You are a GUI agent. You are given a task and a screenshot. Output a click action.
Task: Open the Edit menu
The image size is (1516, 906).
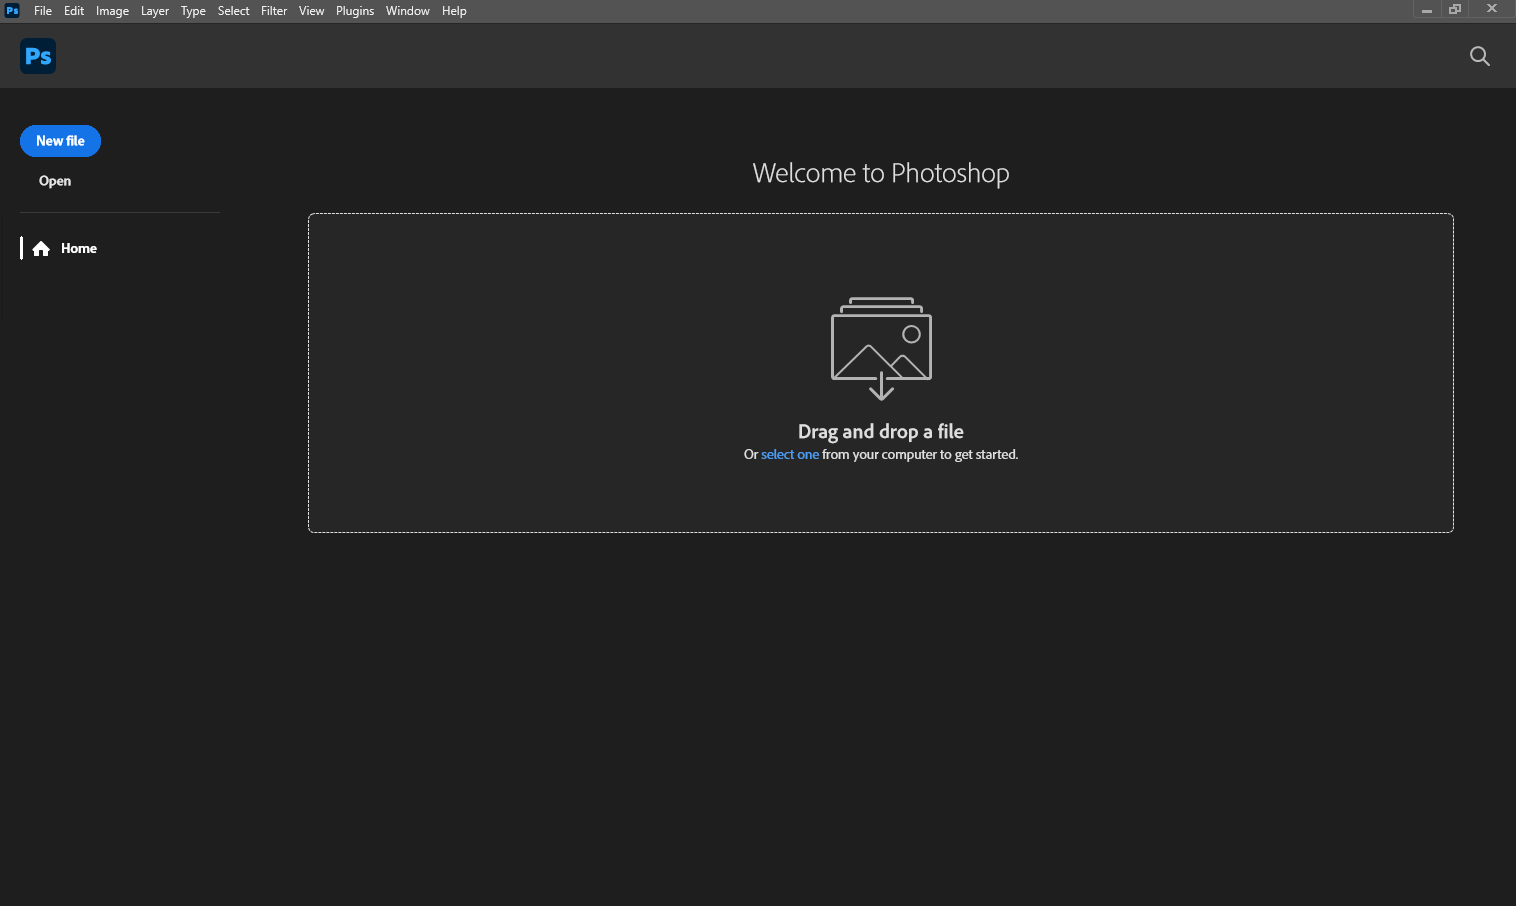click(74, 11)
